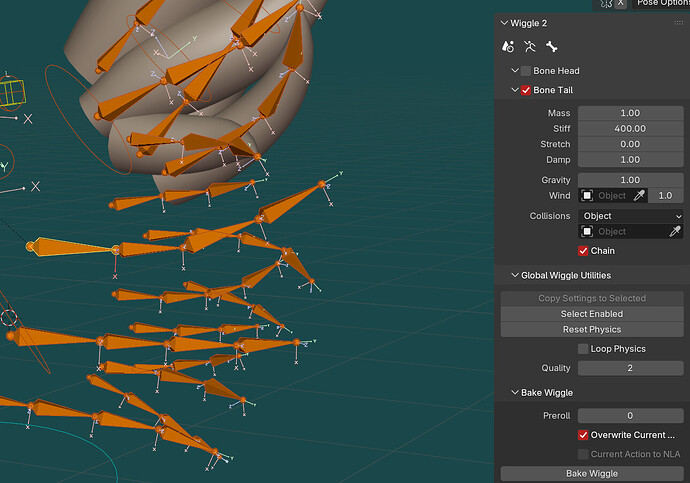Click Copy Settings to Selected button
The width and height of the screenshot is (690, 483).
592,298
